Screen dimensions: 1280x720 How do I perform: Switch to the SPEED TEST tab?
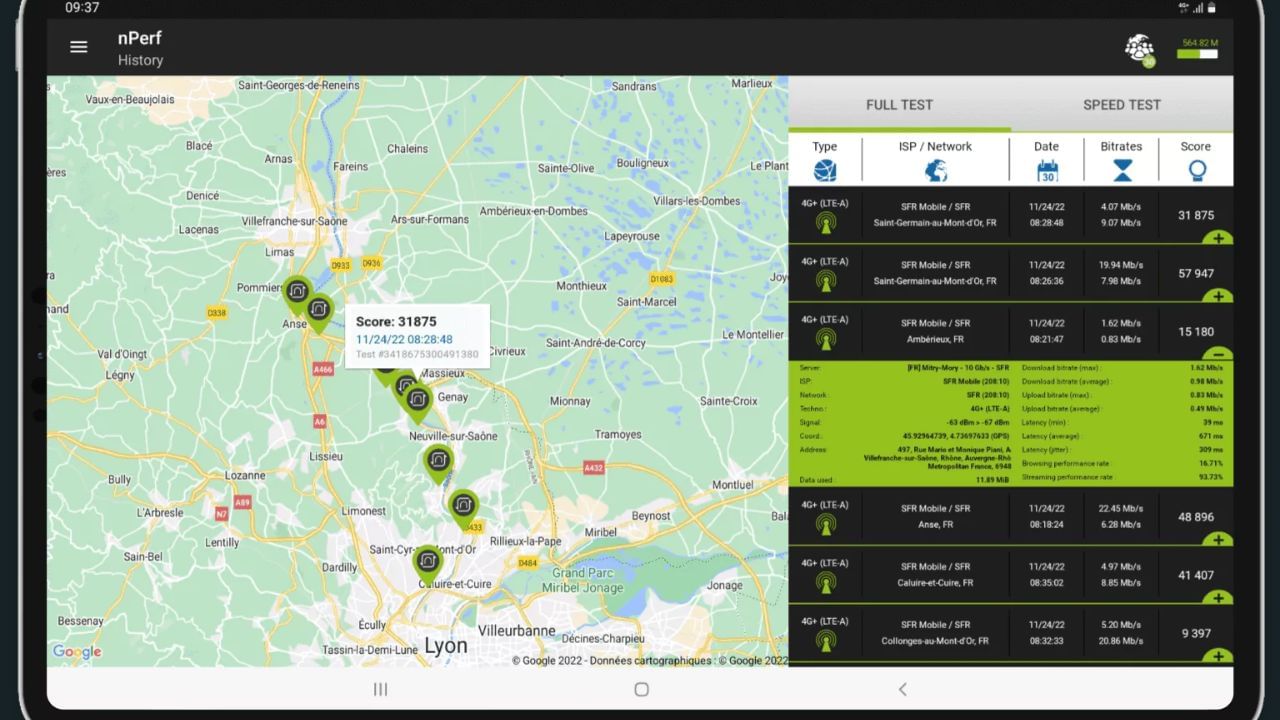pos(1122,104)
